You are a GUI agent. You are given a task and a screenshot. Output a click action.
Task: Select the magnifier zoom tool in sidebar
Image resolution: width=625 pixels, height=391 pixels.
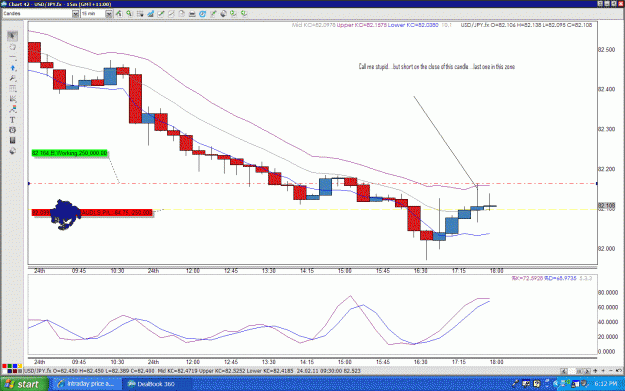[12, 79]
